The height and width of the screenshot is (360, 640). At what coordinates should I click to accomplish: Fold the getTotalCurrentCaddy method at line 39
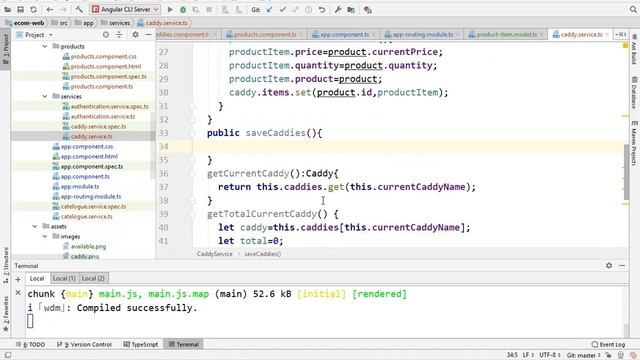click(x=192, y=214)
